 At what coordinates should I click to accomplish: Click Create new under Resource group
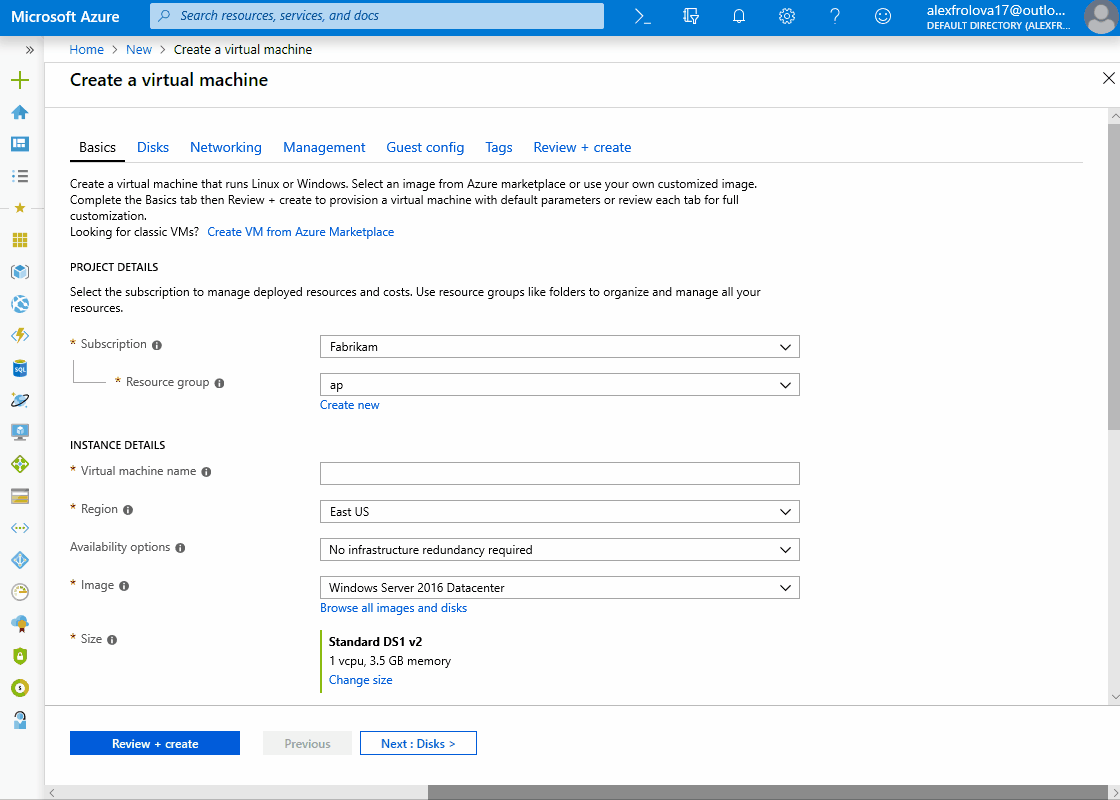(349, 405)
